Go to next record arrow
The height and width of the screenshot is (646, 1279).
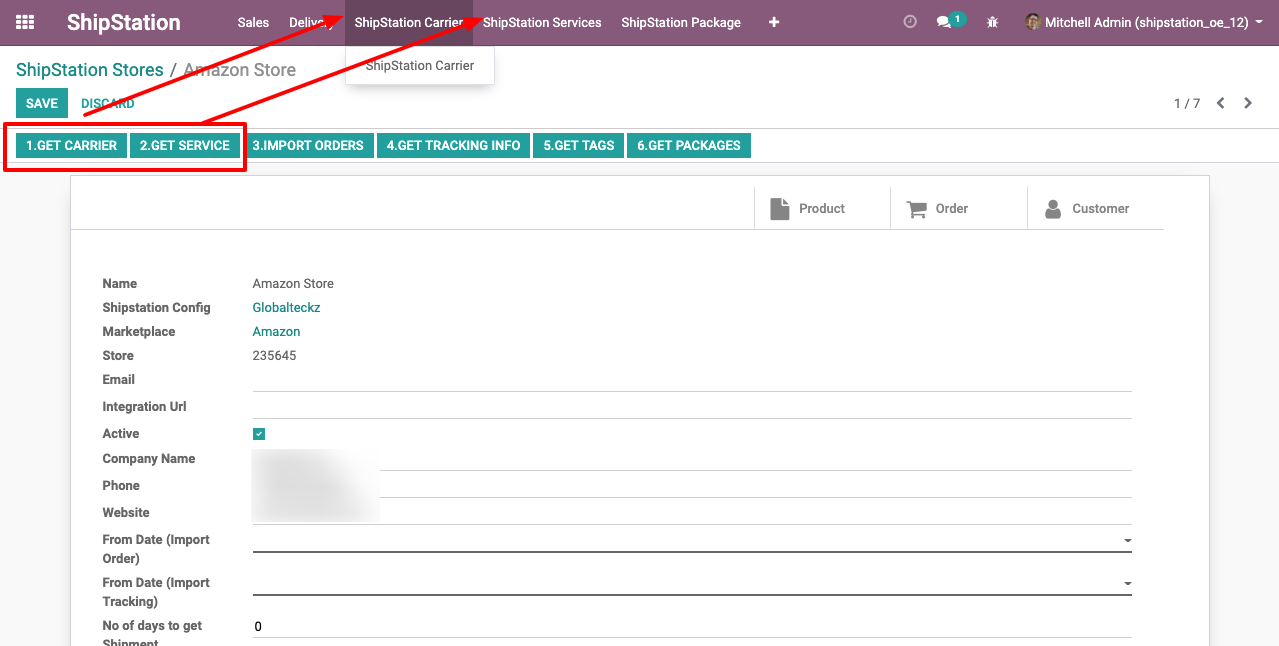coord(1248,103)
